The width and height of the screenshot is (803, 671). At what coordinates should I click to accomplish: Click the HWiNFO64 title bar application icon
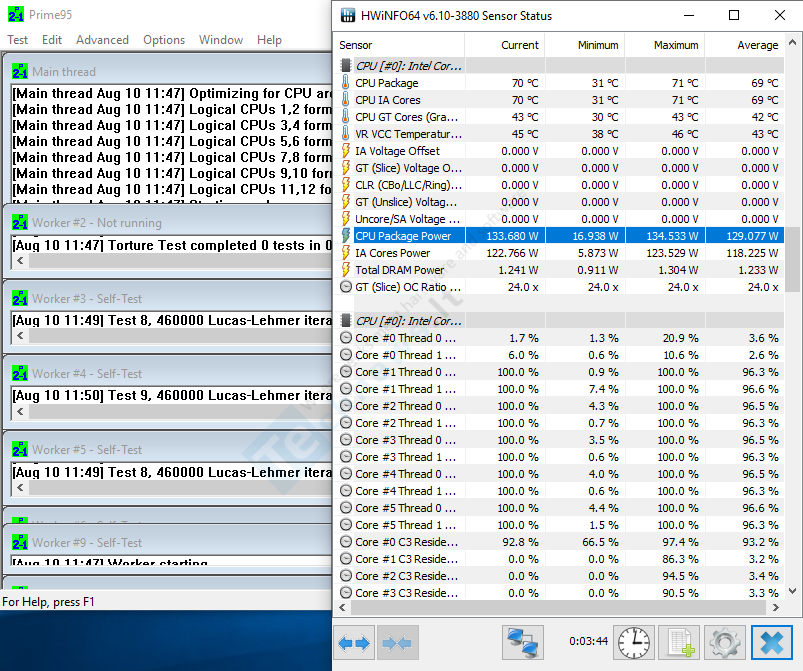tap(348, 16)
